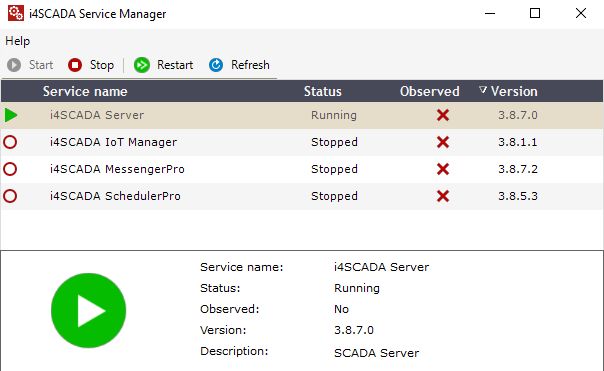This screenshot has height=371, width=604.
Task: Click the Status: label in details
Action: click(x=220, y=288)
